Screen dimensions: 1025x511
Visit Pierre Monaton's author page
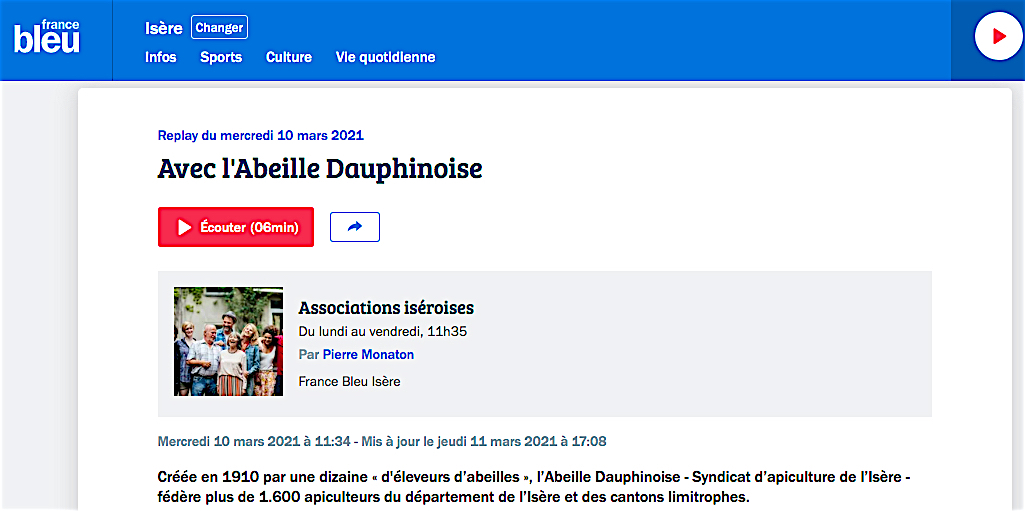368,355
